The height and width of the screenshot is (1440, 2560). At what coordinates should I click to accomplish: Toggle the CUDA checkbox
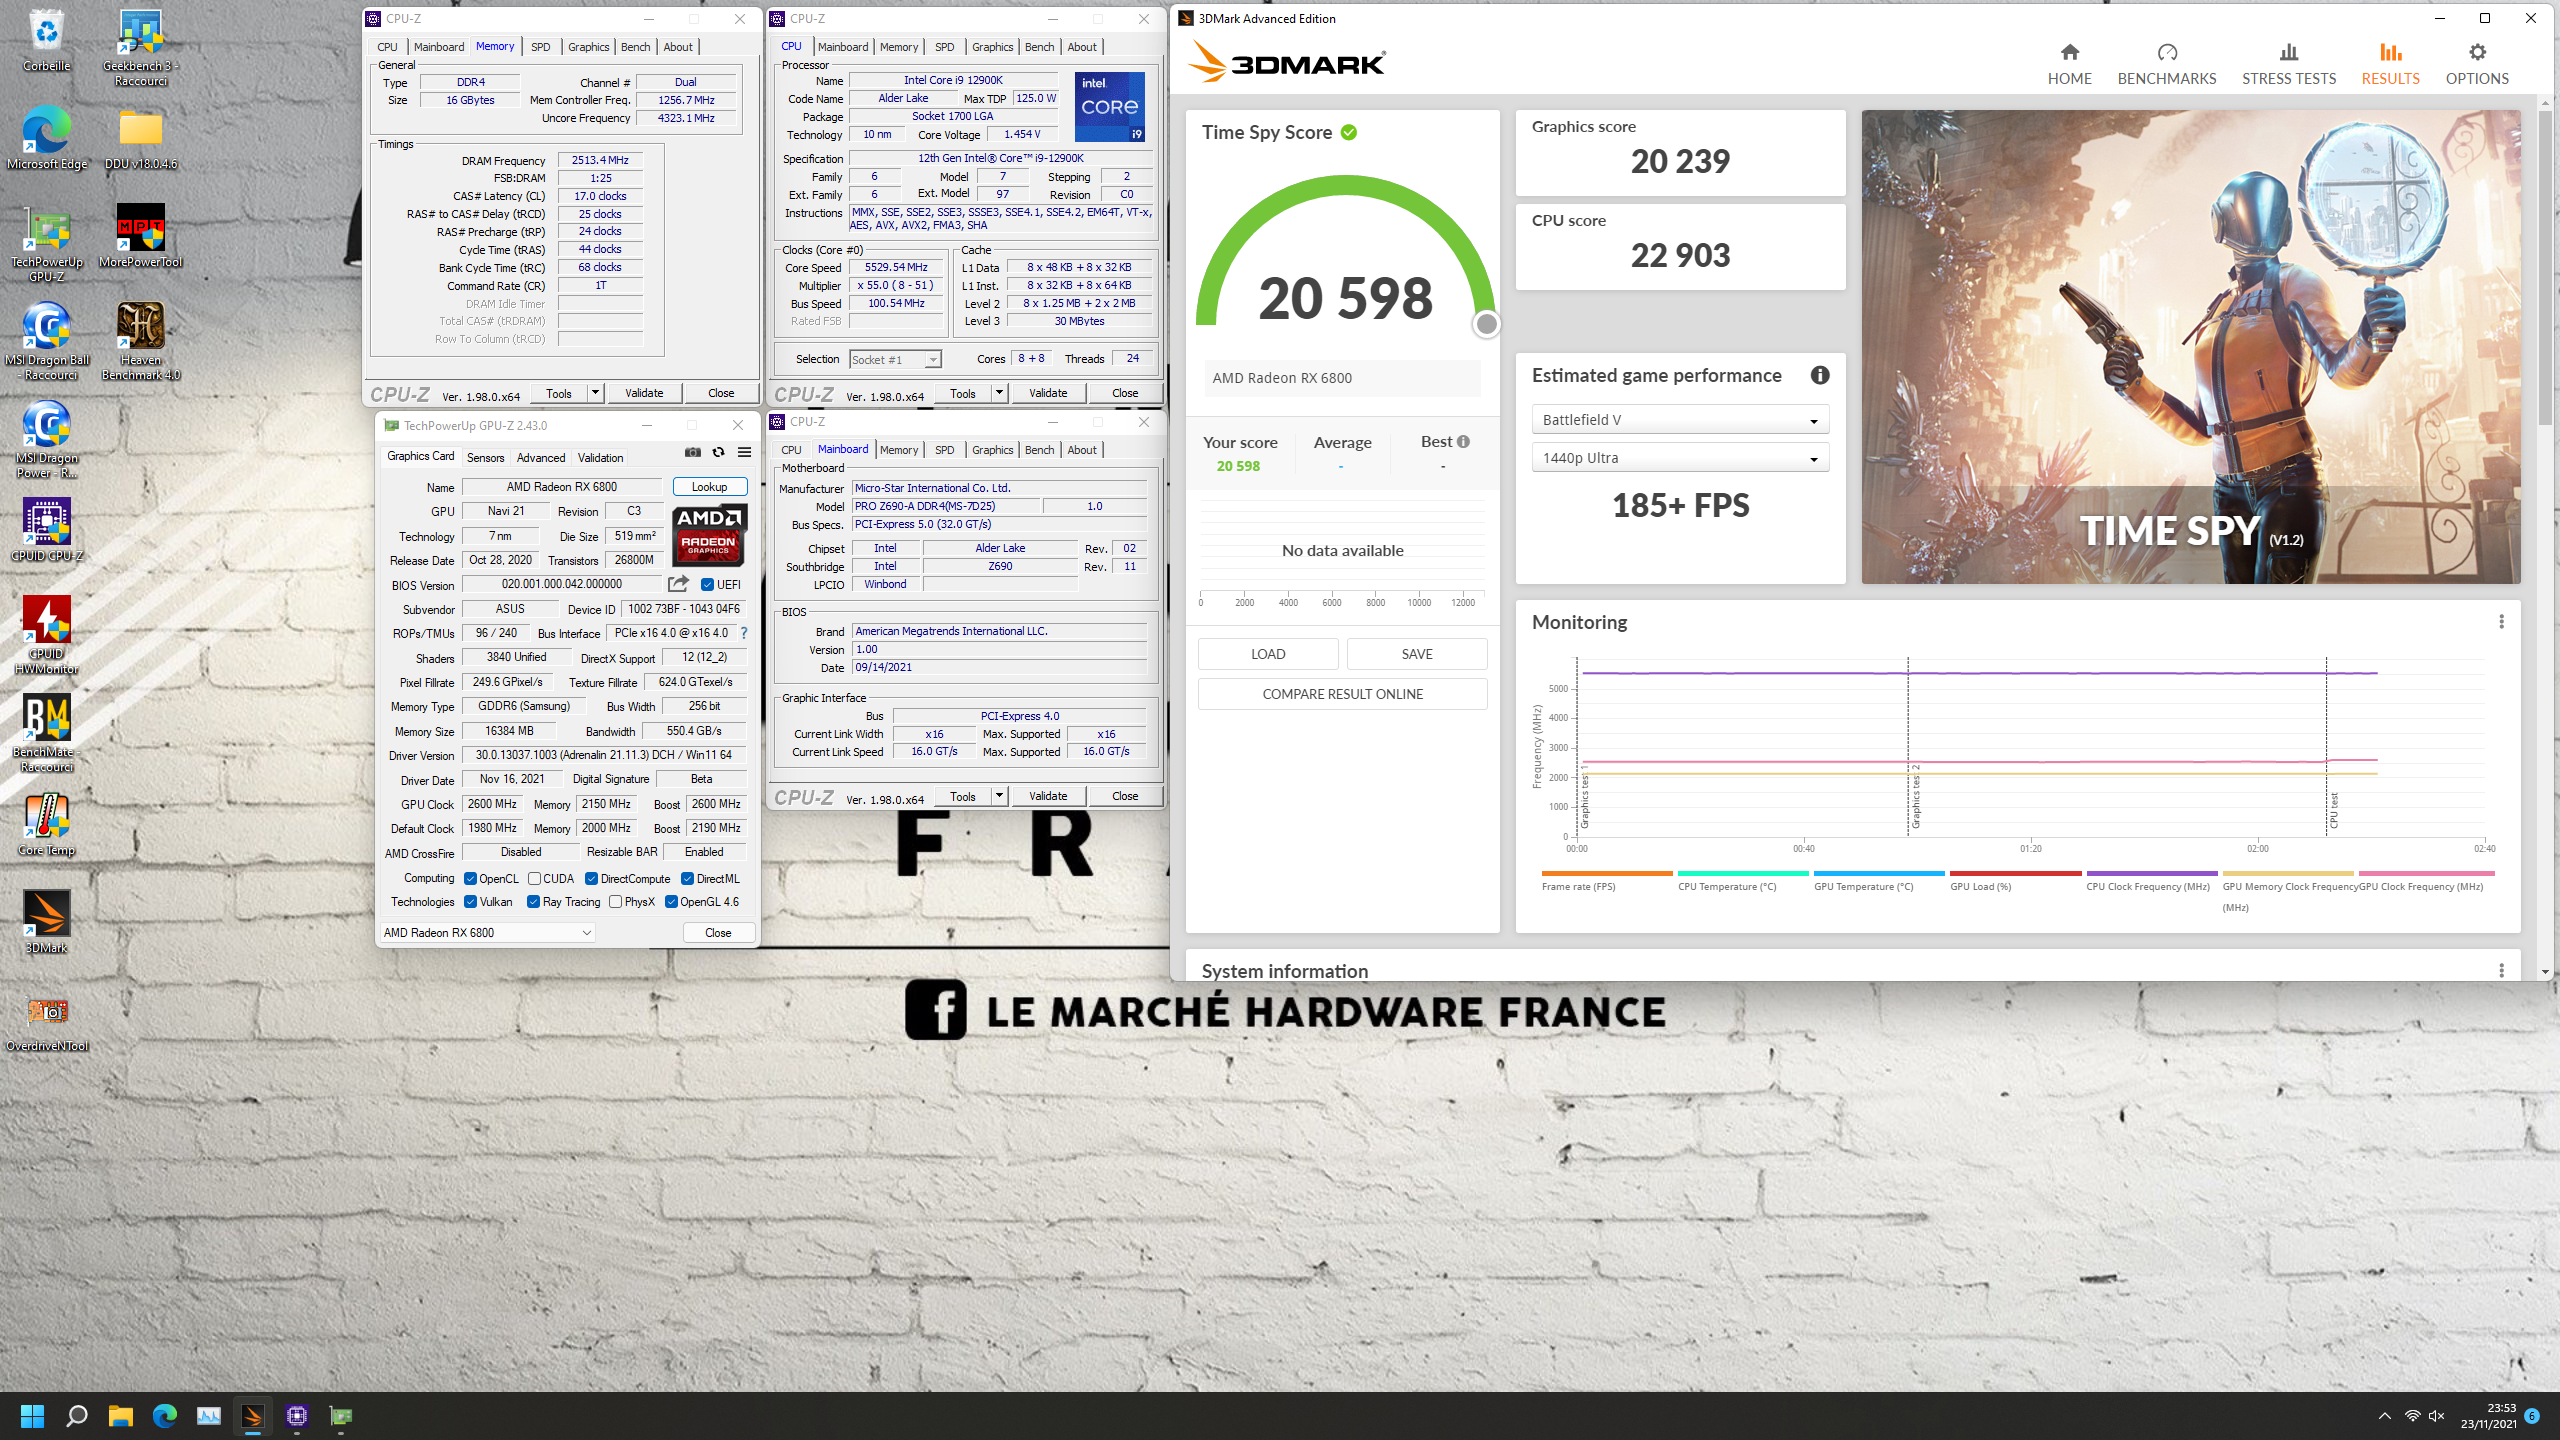pos(535,879)
